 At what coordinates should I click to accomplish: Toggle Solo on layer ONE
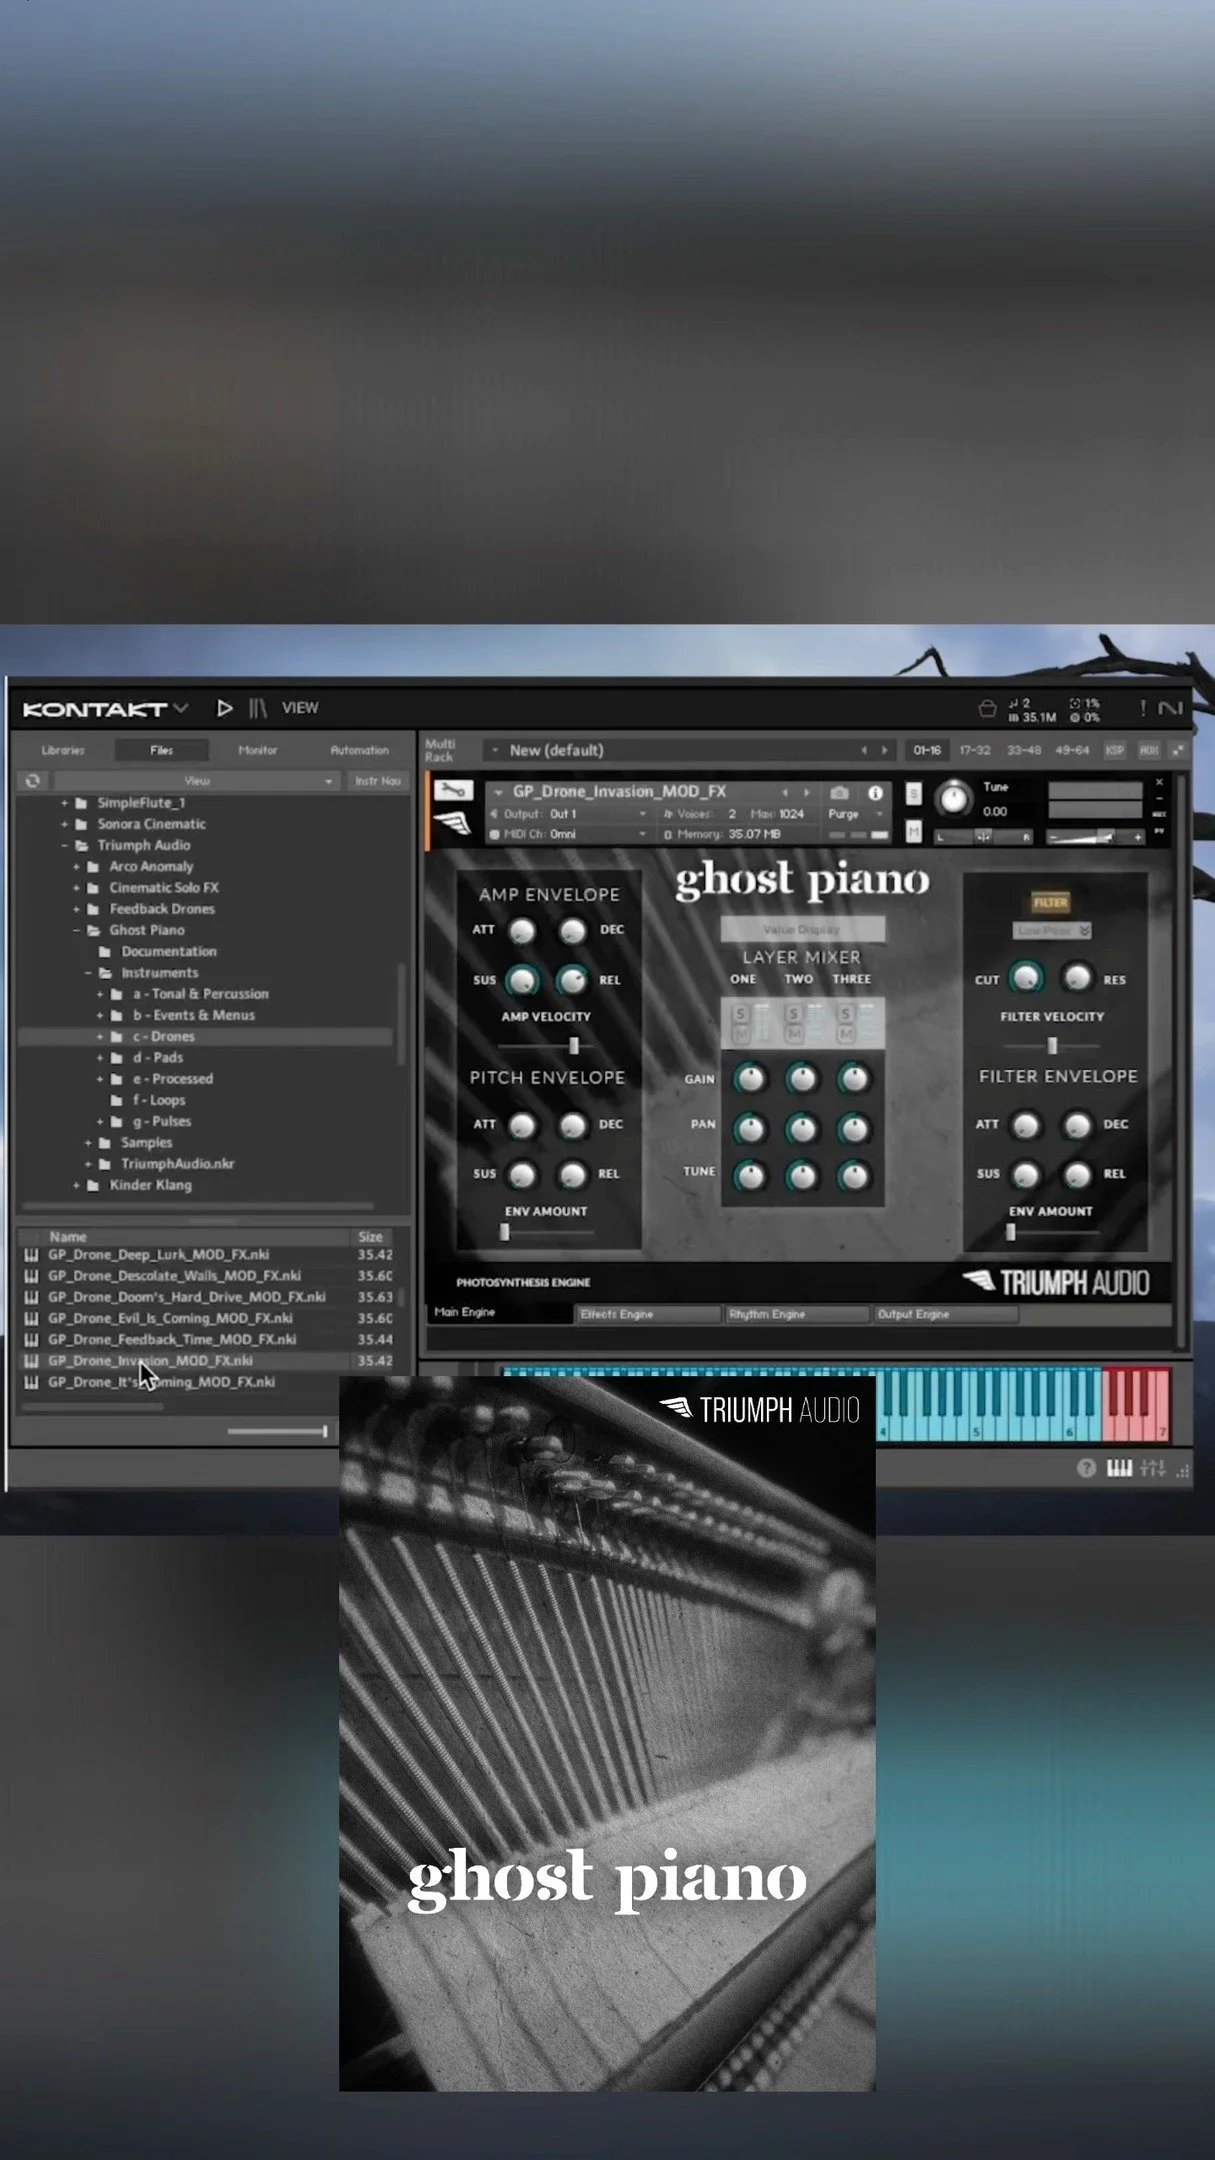(x=741, y=1013)
